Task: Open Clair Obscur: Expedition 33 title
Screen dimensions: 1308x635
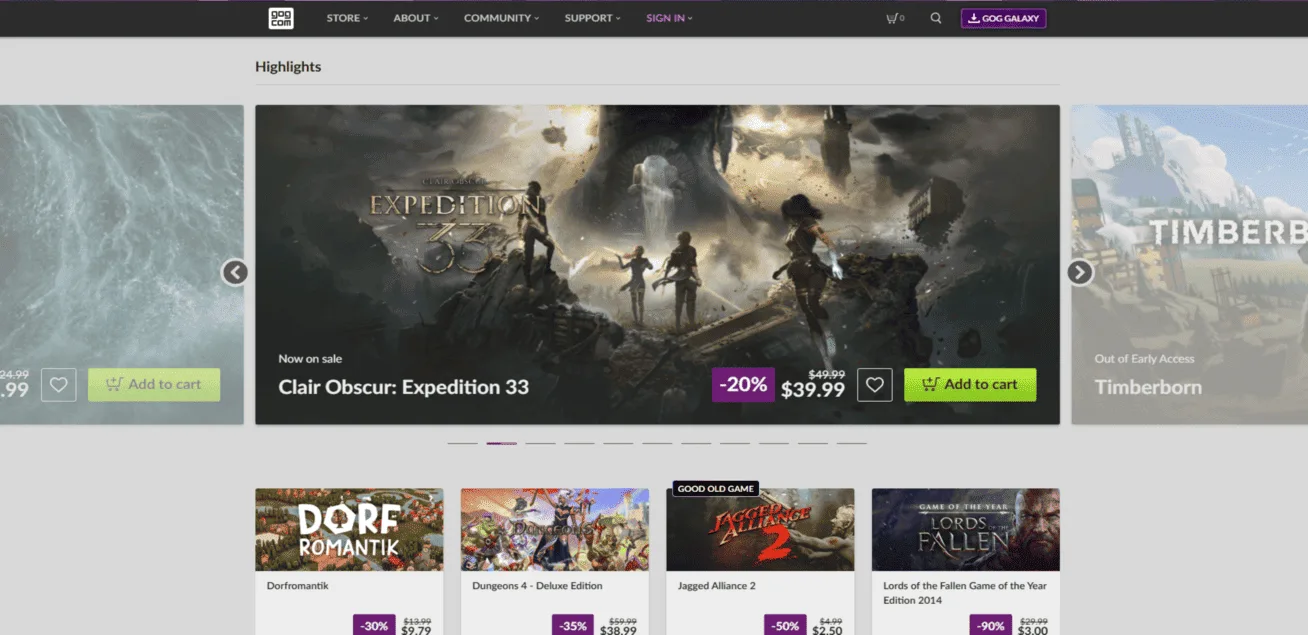Action: 404,387
